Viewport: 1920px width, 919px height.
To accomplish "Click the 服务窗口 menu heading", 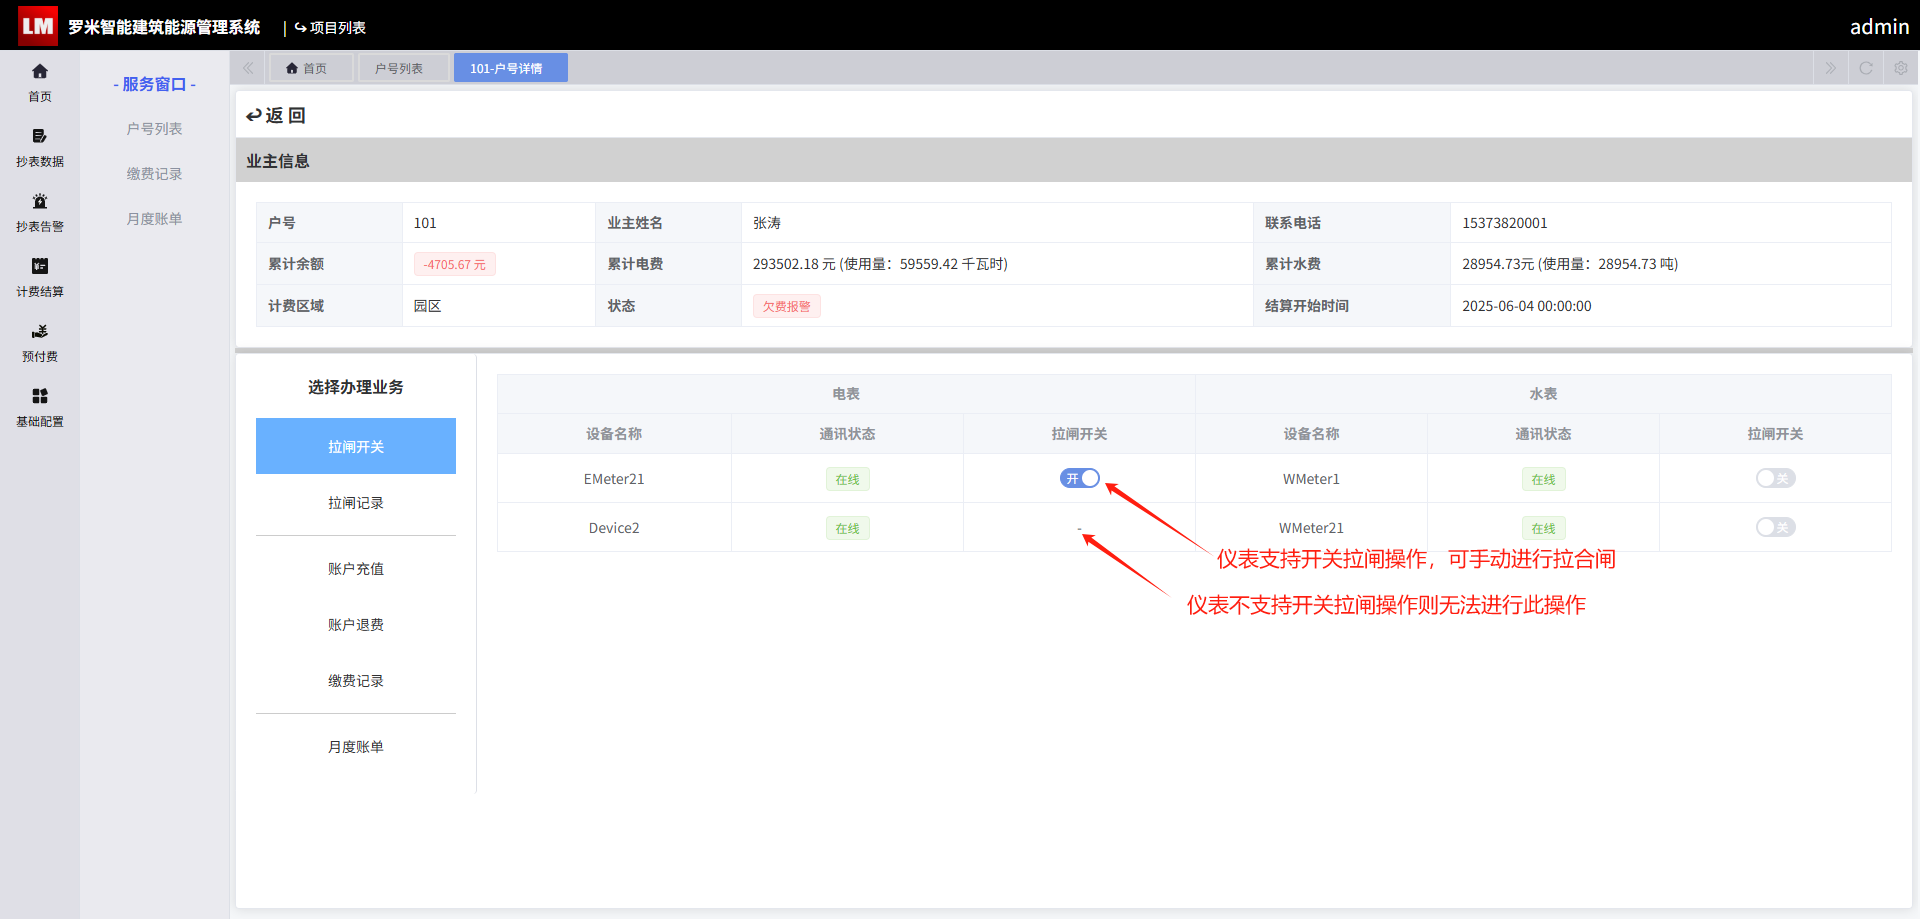I will coord(154,84).
